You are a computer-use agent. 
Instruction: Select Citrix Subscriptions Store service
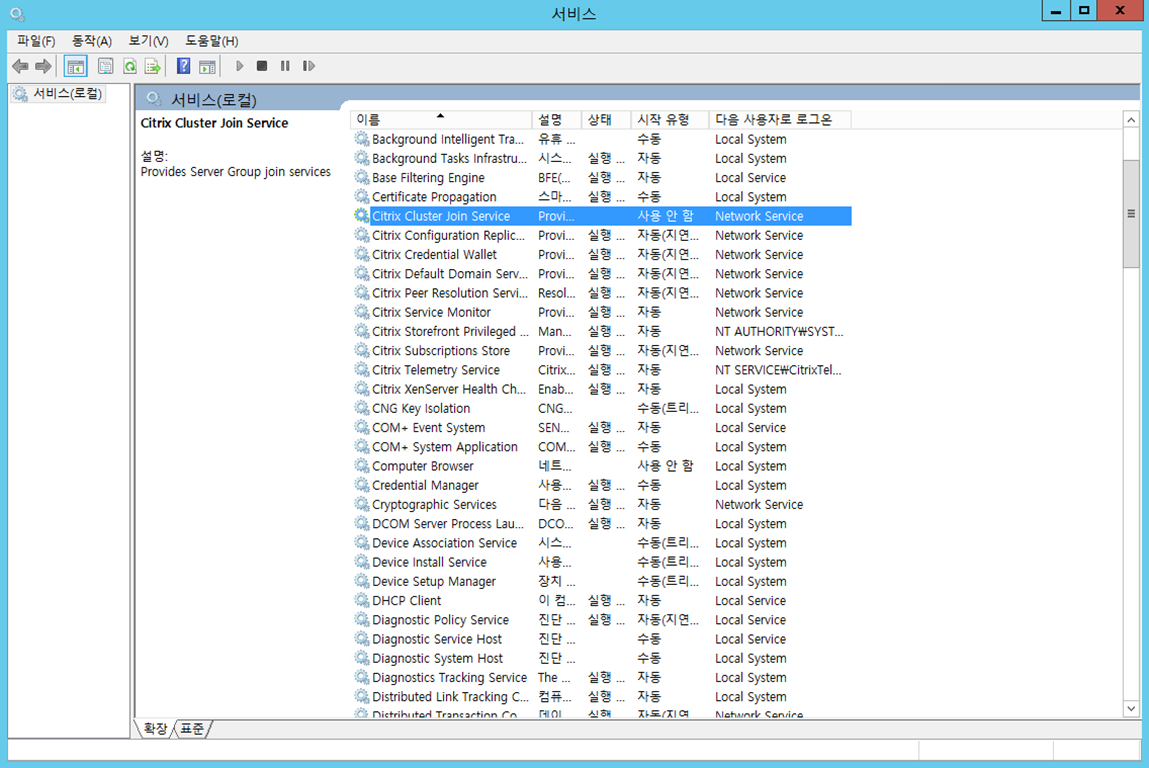[601, 350]
